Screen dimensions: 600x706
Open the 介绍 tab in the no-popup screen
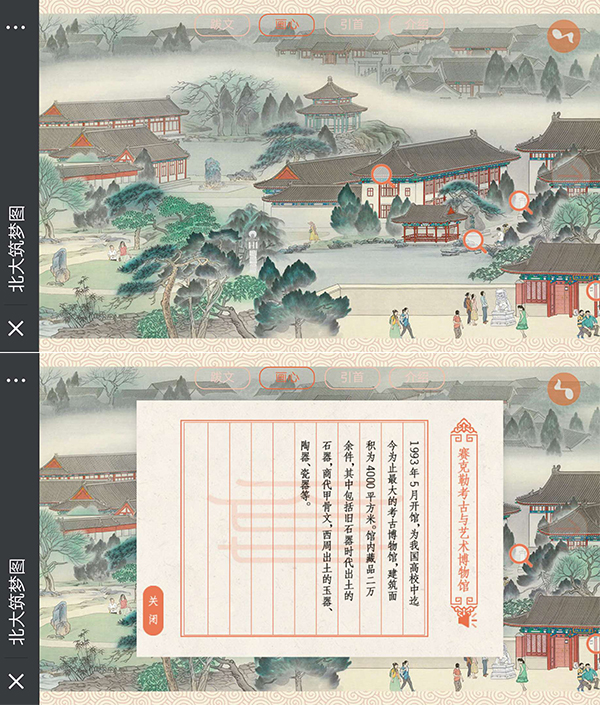pyautogui.click(x=416, y=25)
